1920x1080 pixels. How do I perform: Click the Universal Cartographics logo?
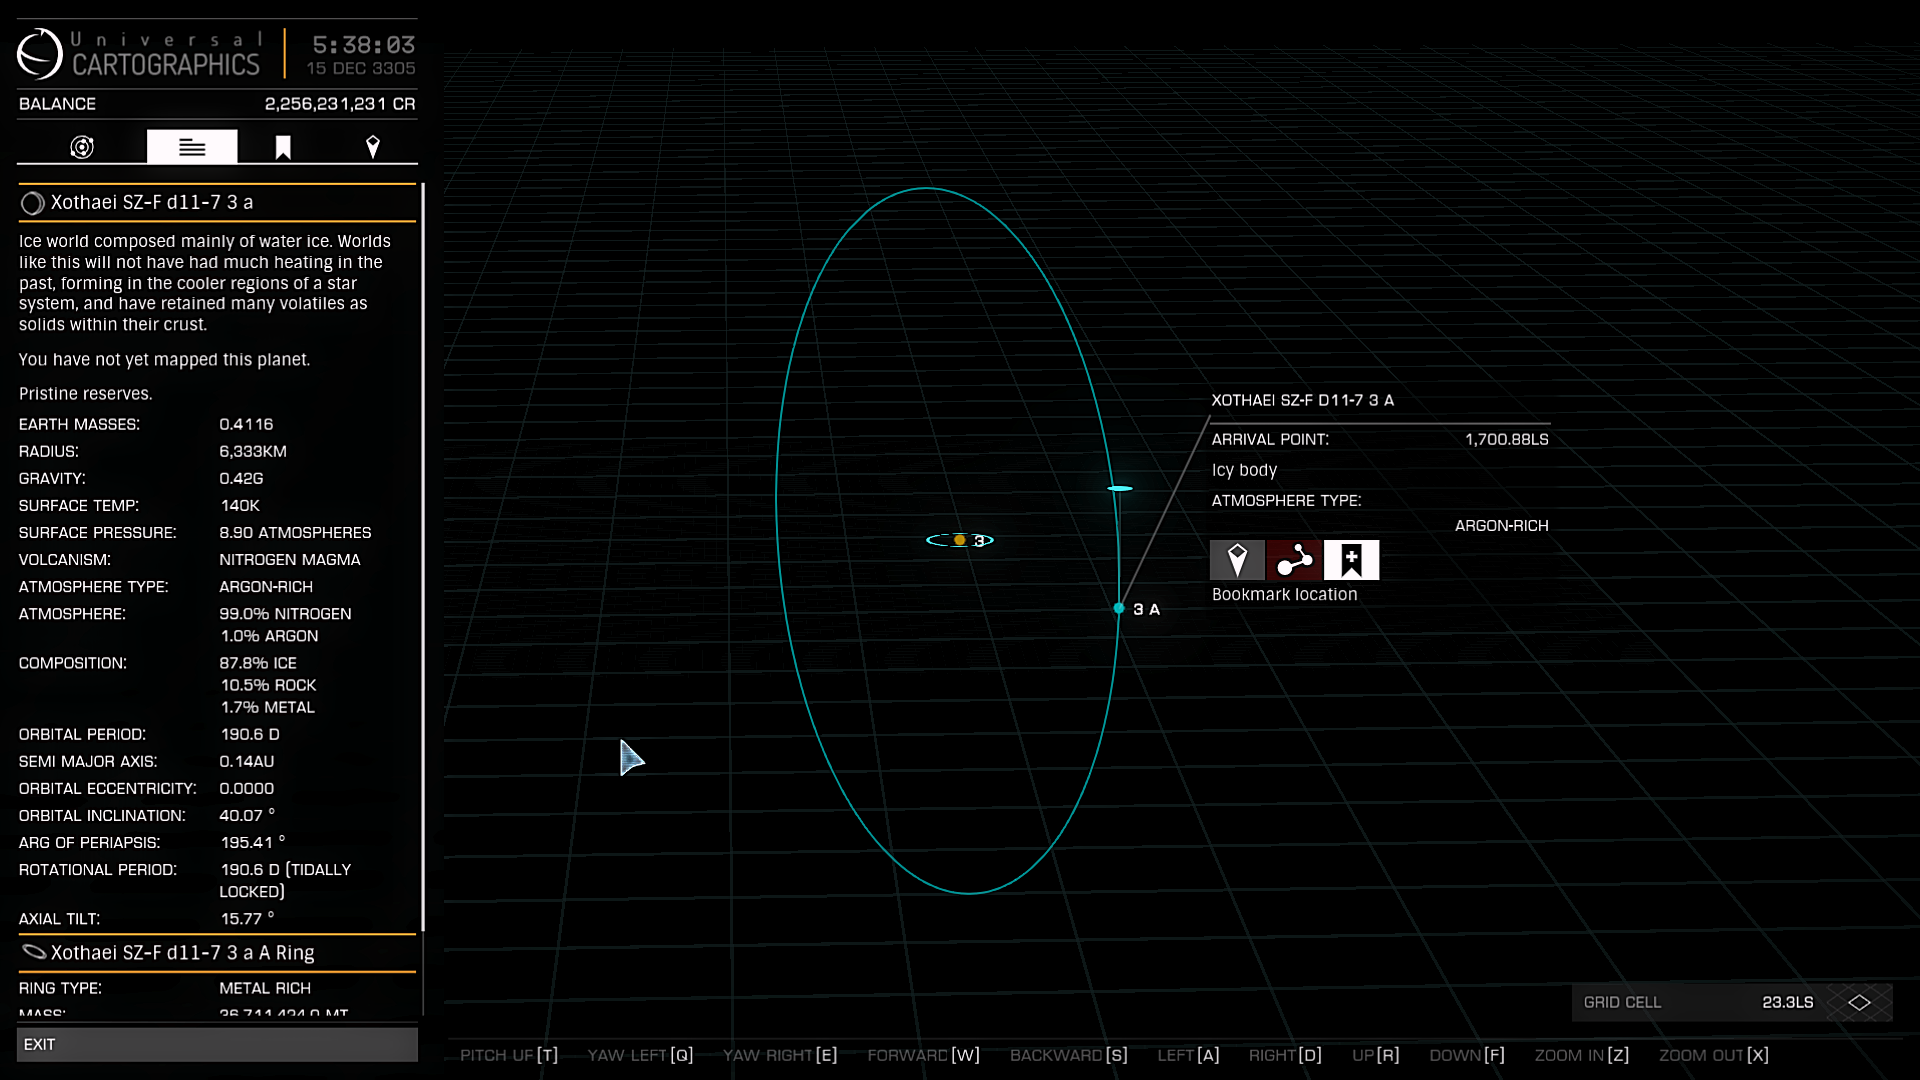[x=40, y=53]
